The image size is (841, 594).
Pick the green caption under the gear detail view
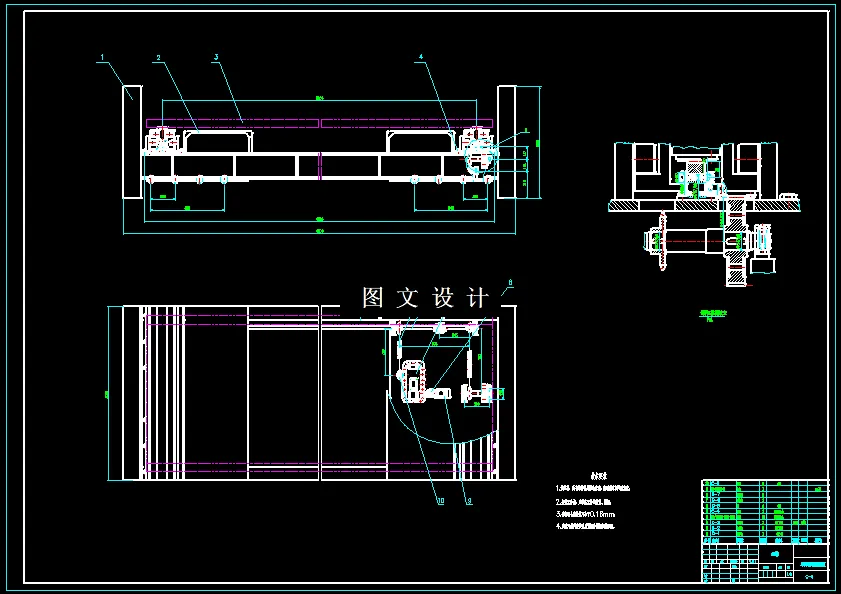pyautogui.click(x=713, y=316)
